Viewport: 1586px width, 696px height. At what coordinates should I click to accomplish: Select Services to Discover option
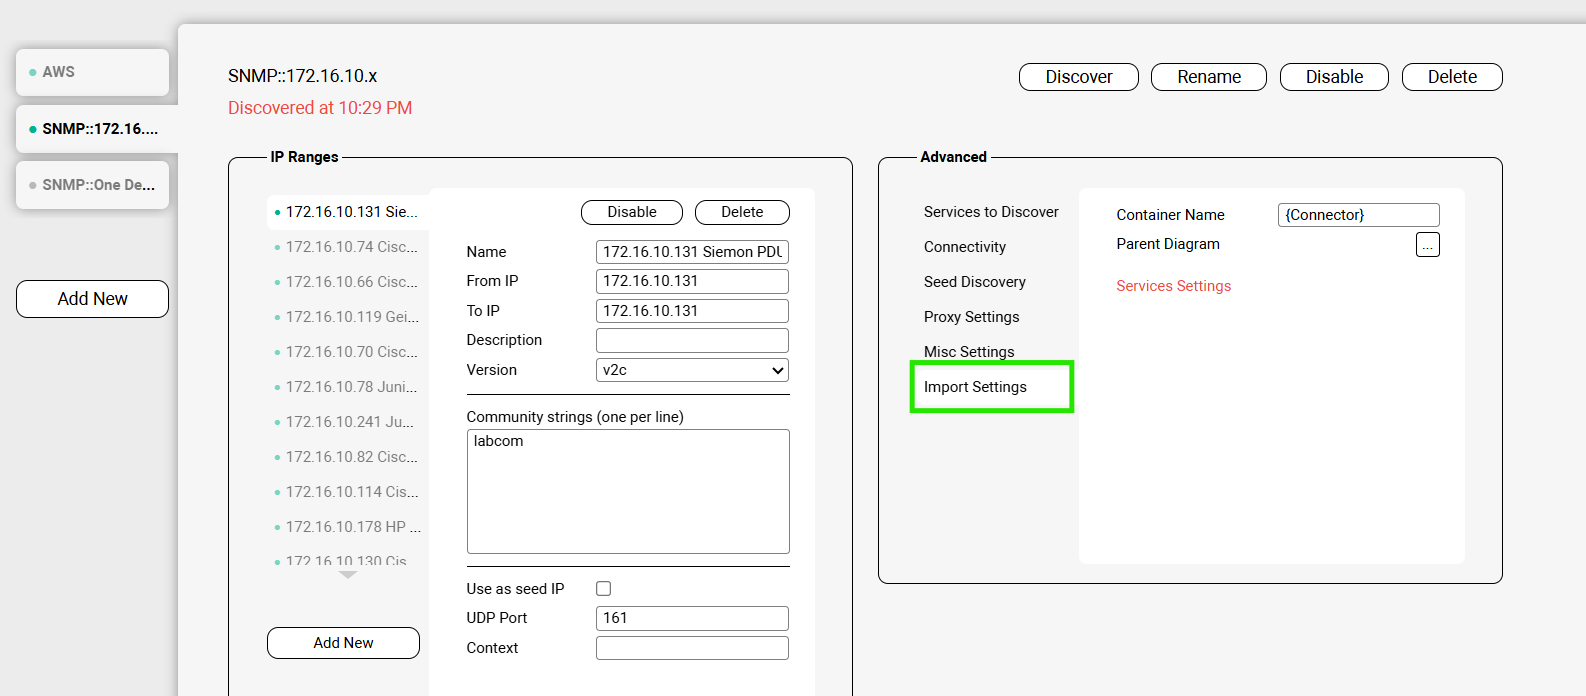coord(991,212)
